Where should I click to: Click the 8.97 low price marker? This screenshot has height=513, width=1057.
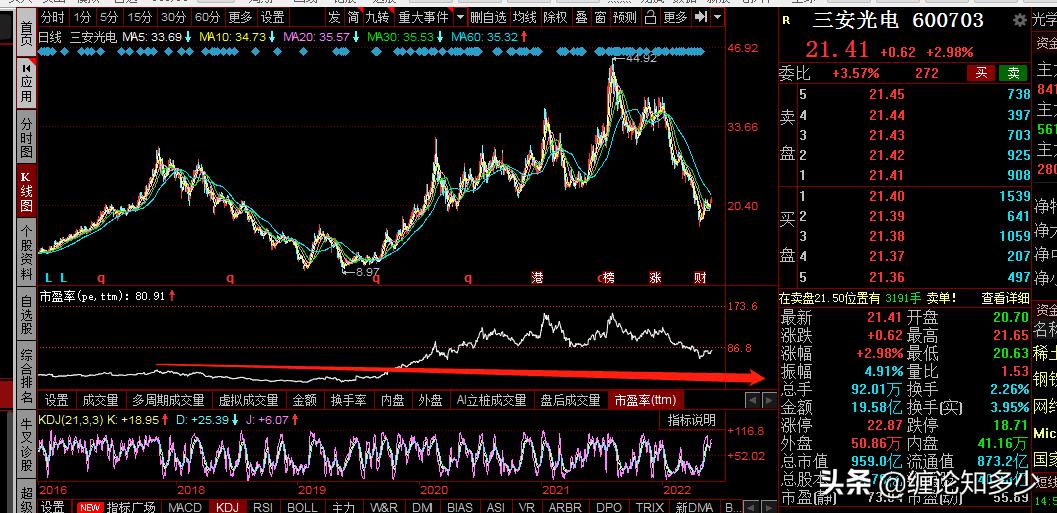coord(367,272)
